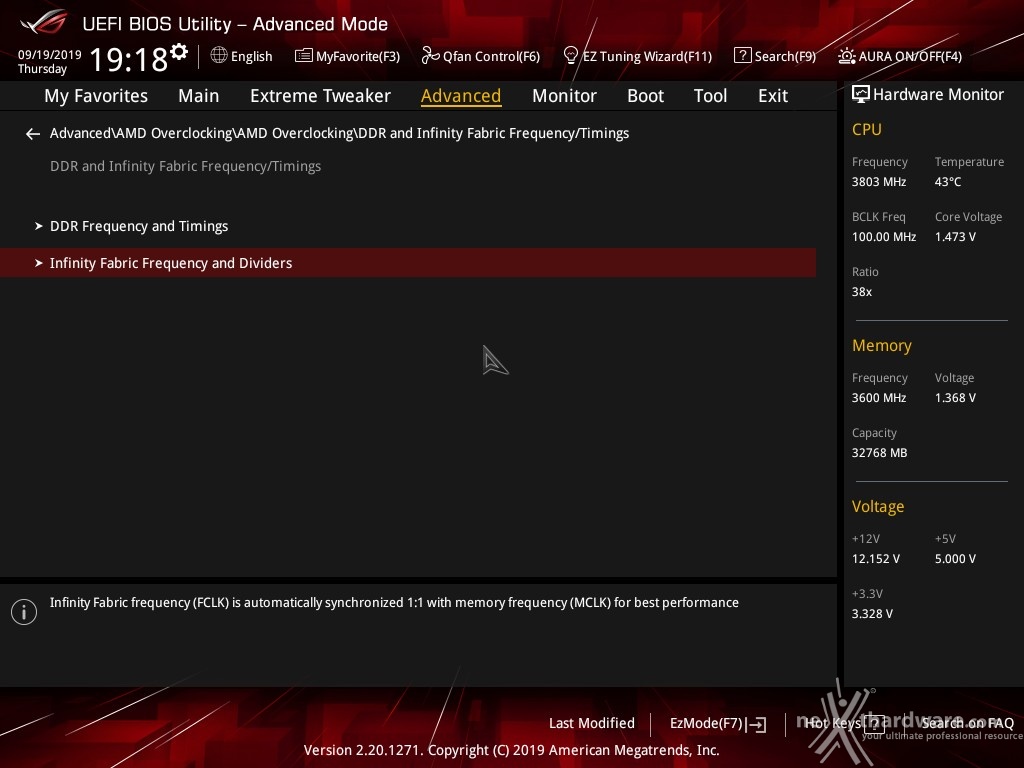Image resolution: width=1024 pixels, height=768 pixels.
Task: Click +3.3V value 3.328 V
Action: point(872,614)
